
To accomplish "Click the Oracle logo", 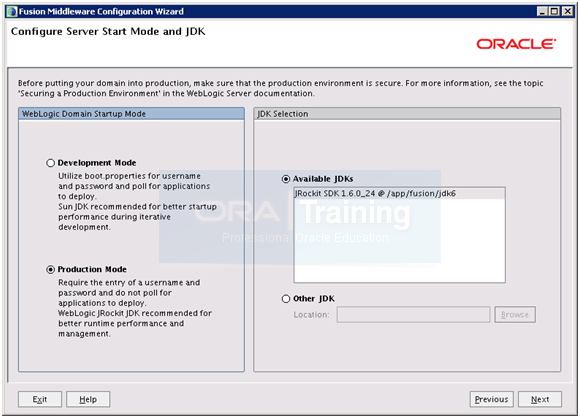I will click(x=516, y=44).
